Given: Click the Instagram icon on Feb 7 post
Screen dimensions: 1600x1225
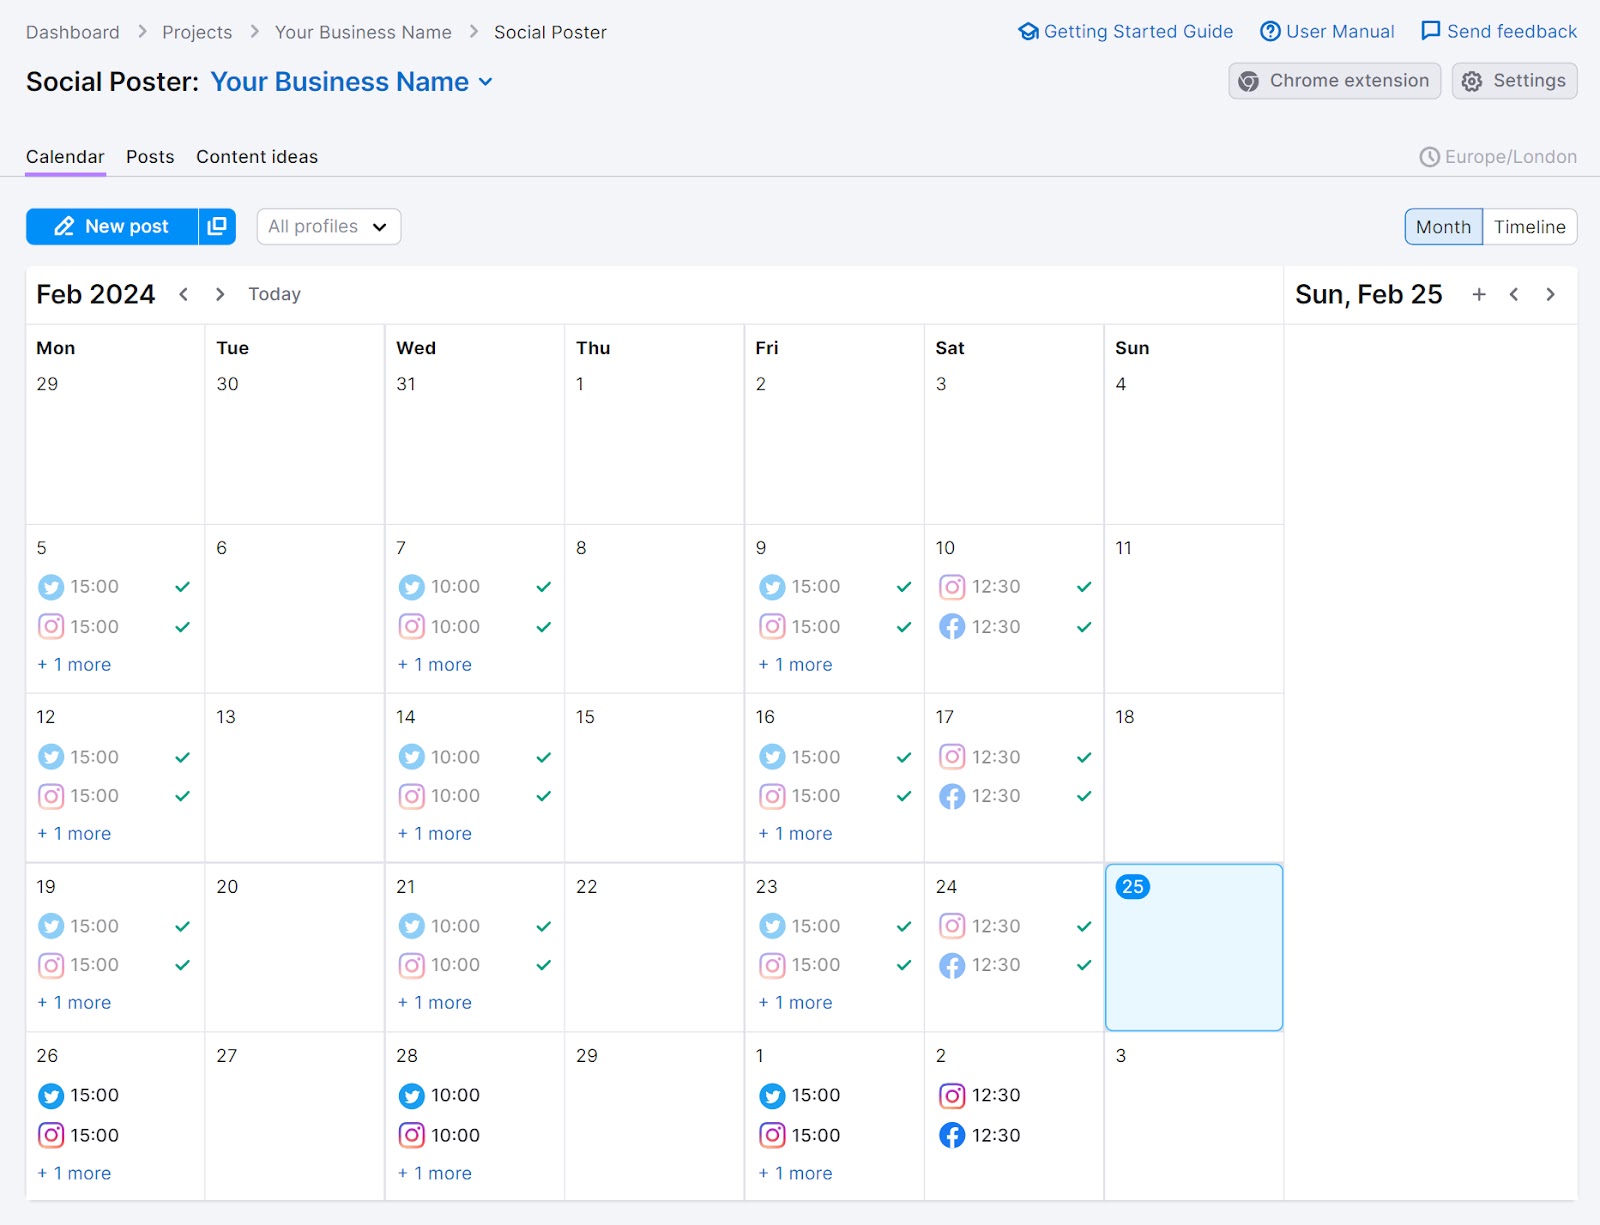Looking at the screenshot, I should click(x=411, y=627).
